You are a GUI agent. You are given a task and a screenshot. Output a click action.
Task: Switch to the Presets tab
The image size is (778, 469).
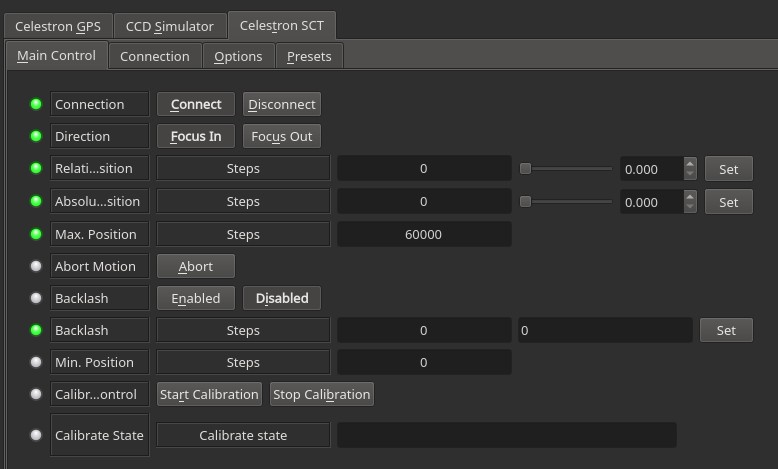309,57
